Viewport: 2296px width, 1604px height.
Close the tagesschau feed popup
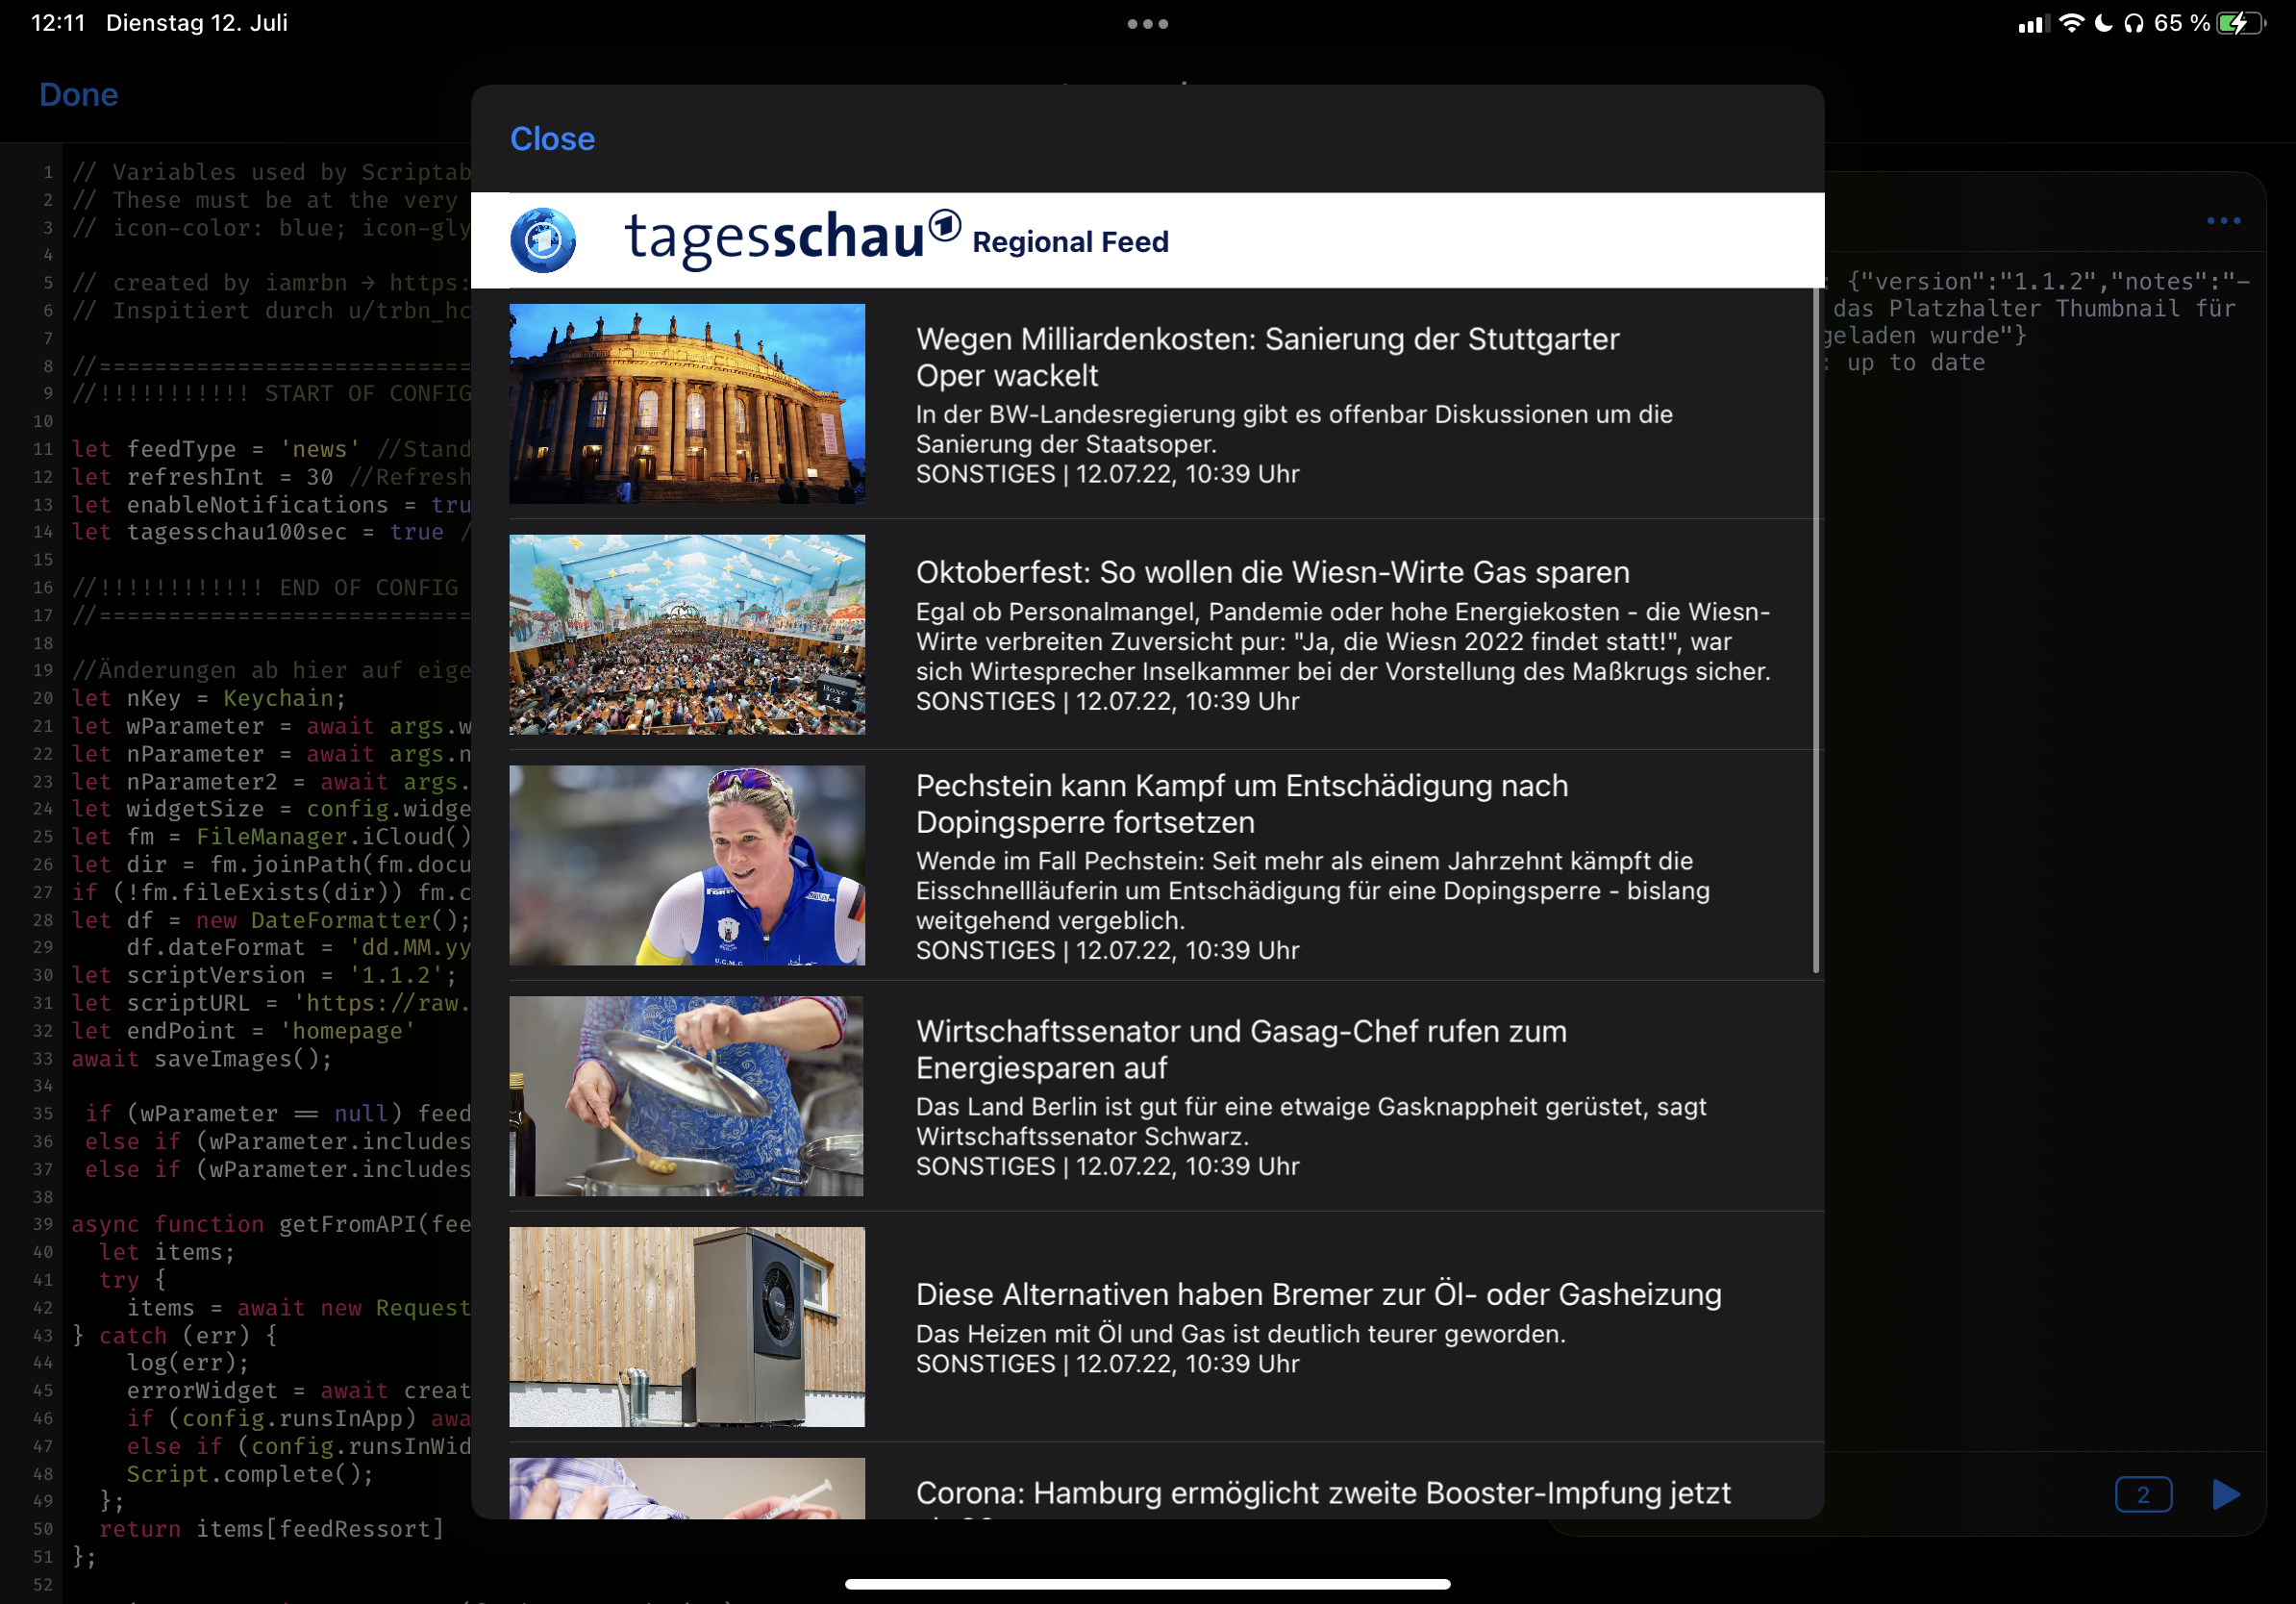552,139
